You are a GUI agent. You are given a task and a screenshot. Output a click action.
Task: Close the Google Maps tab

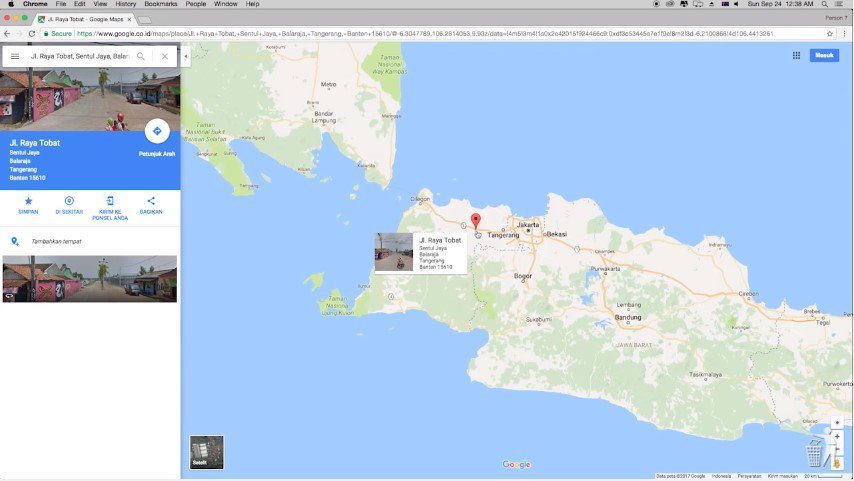click(x=129, y=19)
